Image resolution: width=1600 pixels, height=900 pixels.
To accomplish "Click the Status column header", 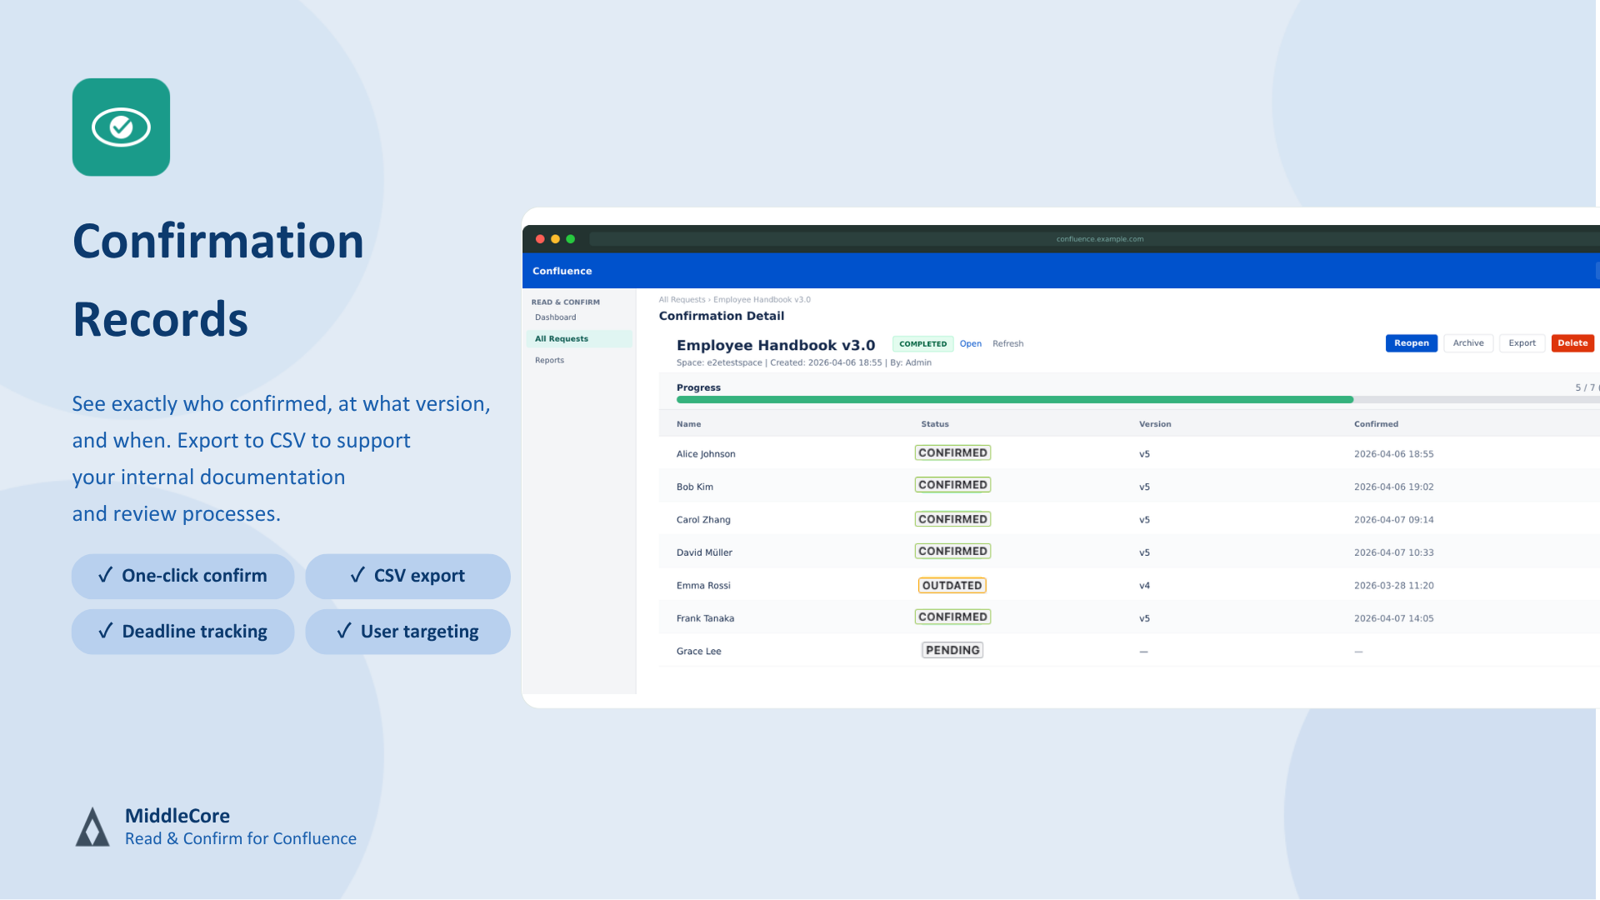I will (x=935, y=424).
